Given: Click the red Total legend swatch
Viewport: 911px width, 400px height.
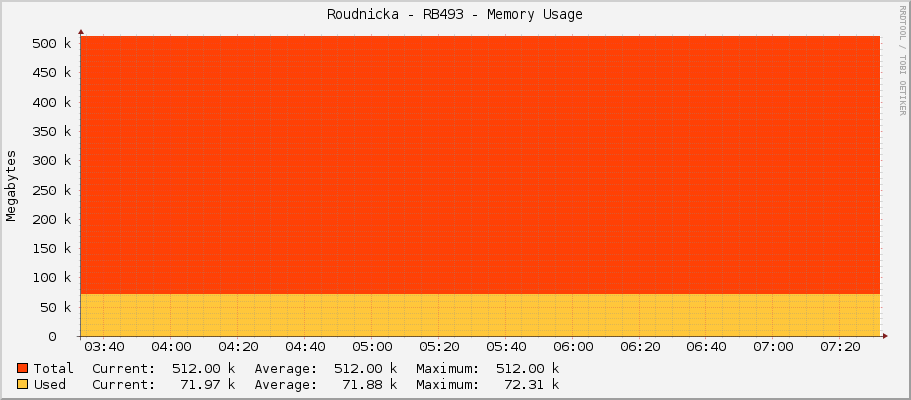Looking at the screenshot, I should (23, 368).
